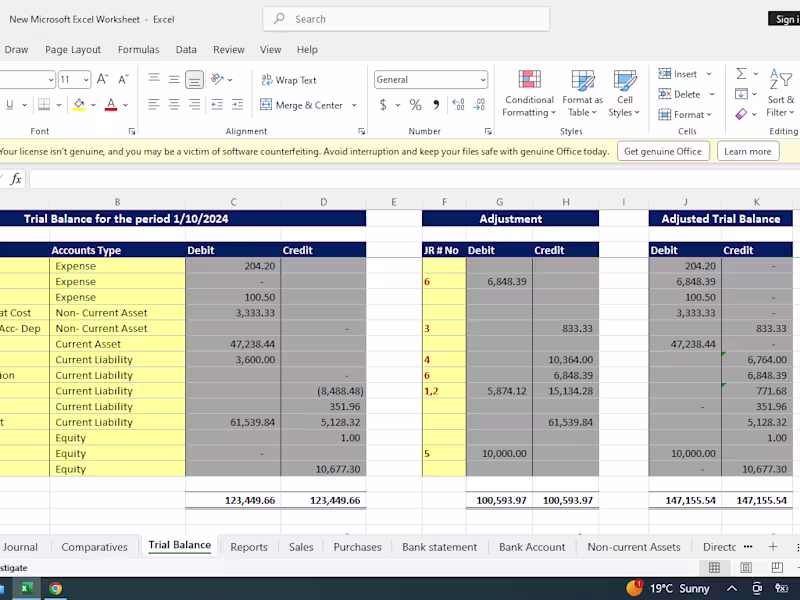Expand the General number format dropdown
The image size is (800, 600).
[x=483, y=80]
